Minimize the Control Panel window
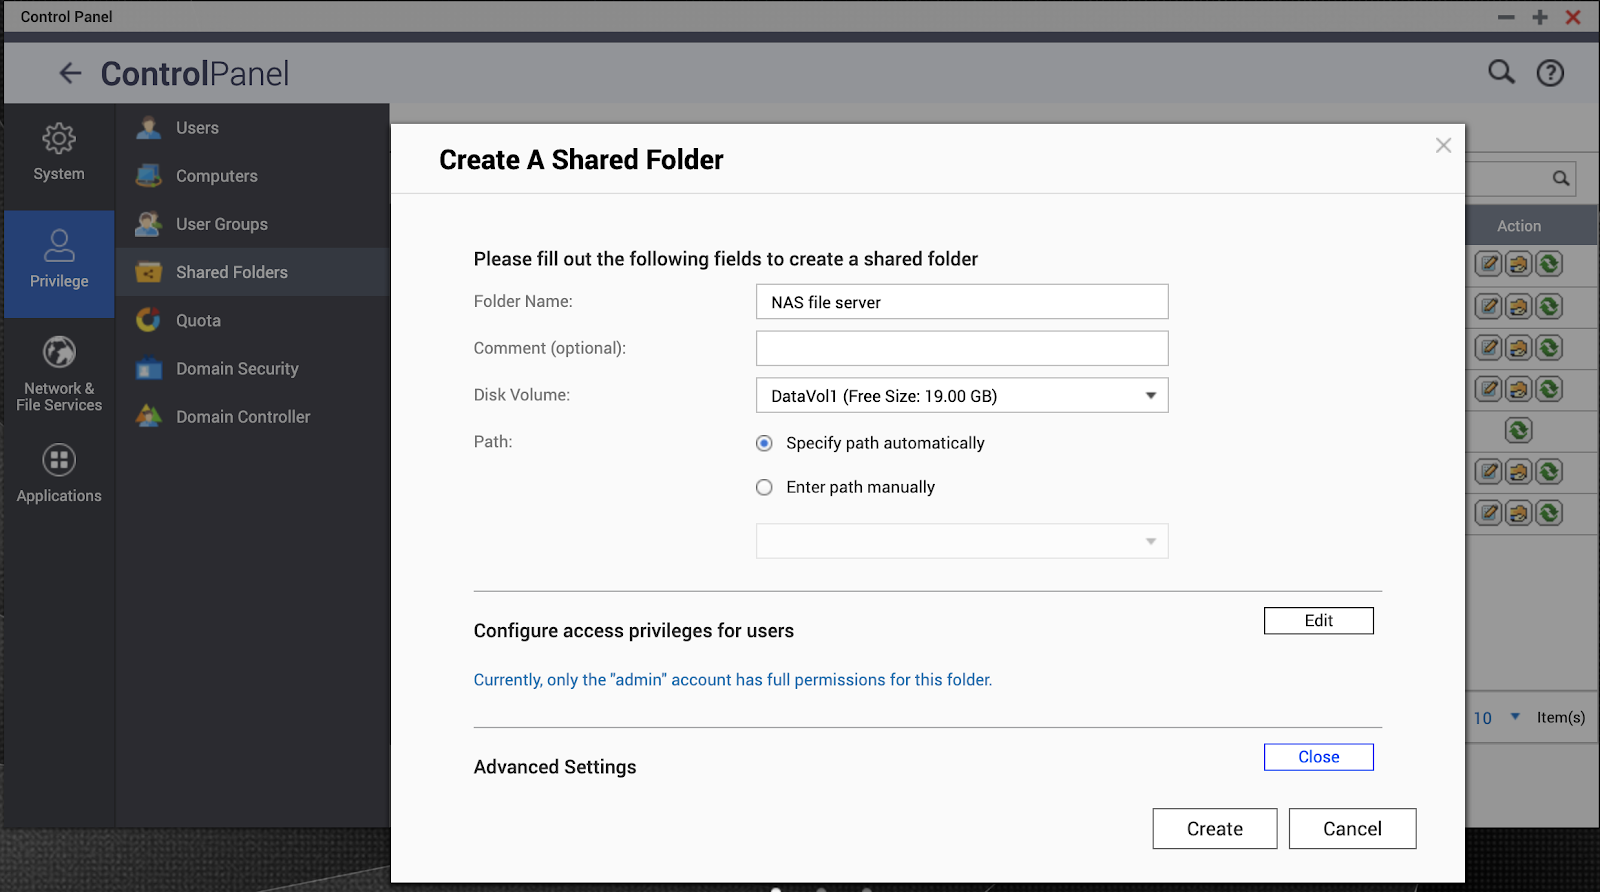1600x892 pixels. pyautogui.click(x=1506, y=17)
